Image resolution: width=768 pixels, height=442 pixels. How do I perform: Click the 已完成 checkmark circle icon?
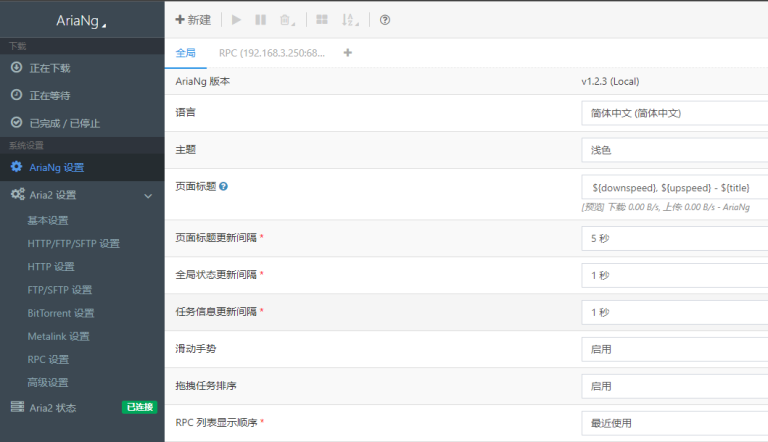(17, 122)
